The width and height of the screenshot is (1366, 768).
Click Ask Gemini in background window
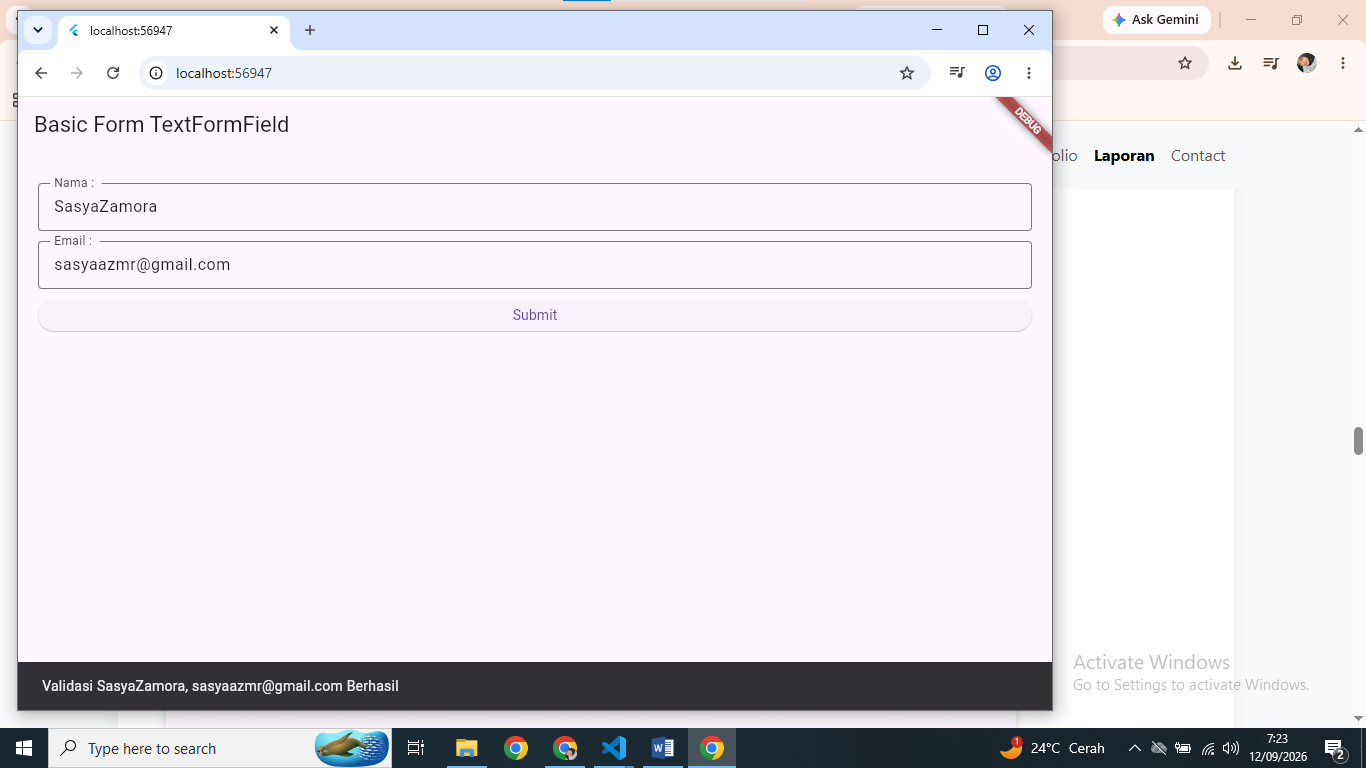pyautogui.click(x=1156, y=20)
